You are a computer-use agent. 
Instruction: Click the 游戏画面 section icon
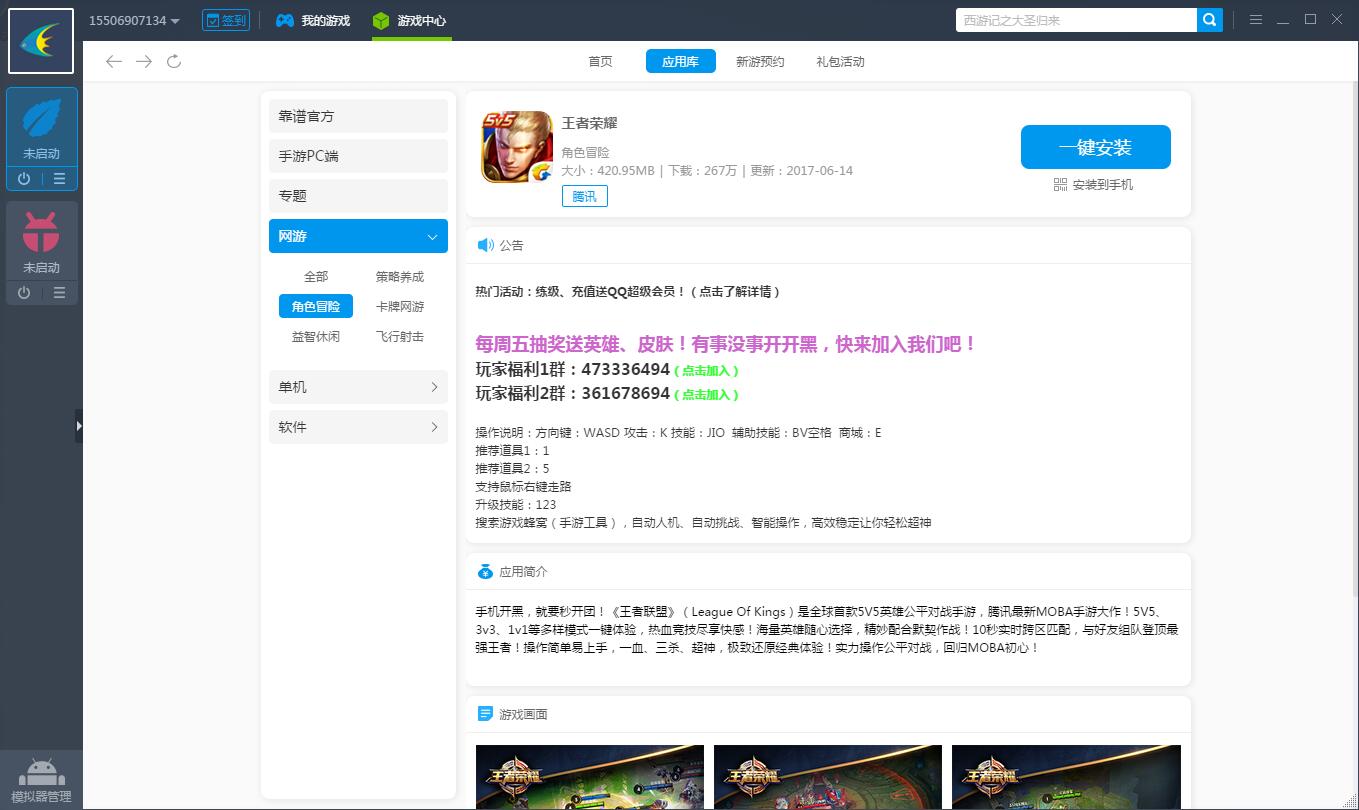click(x=485, y=714)
